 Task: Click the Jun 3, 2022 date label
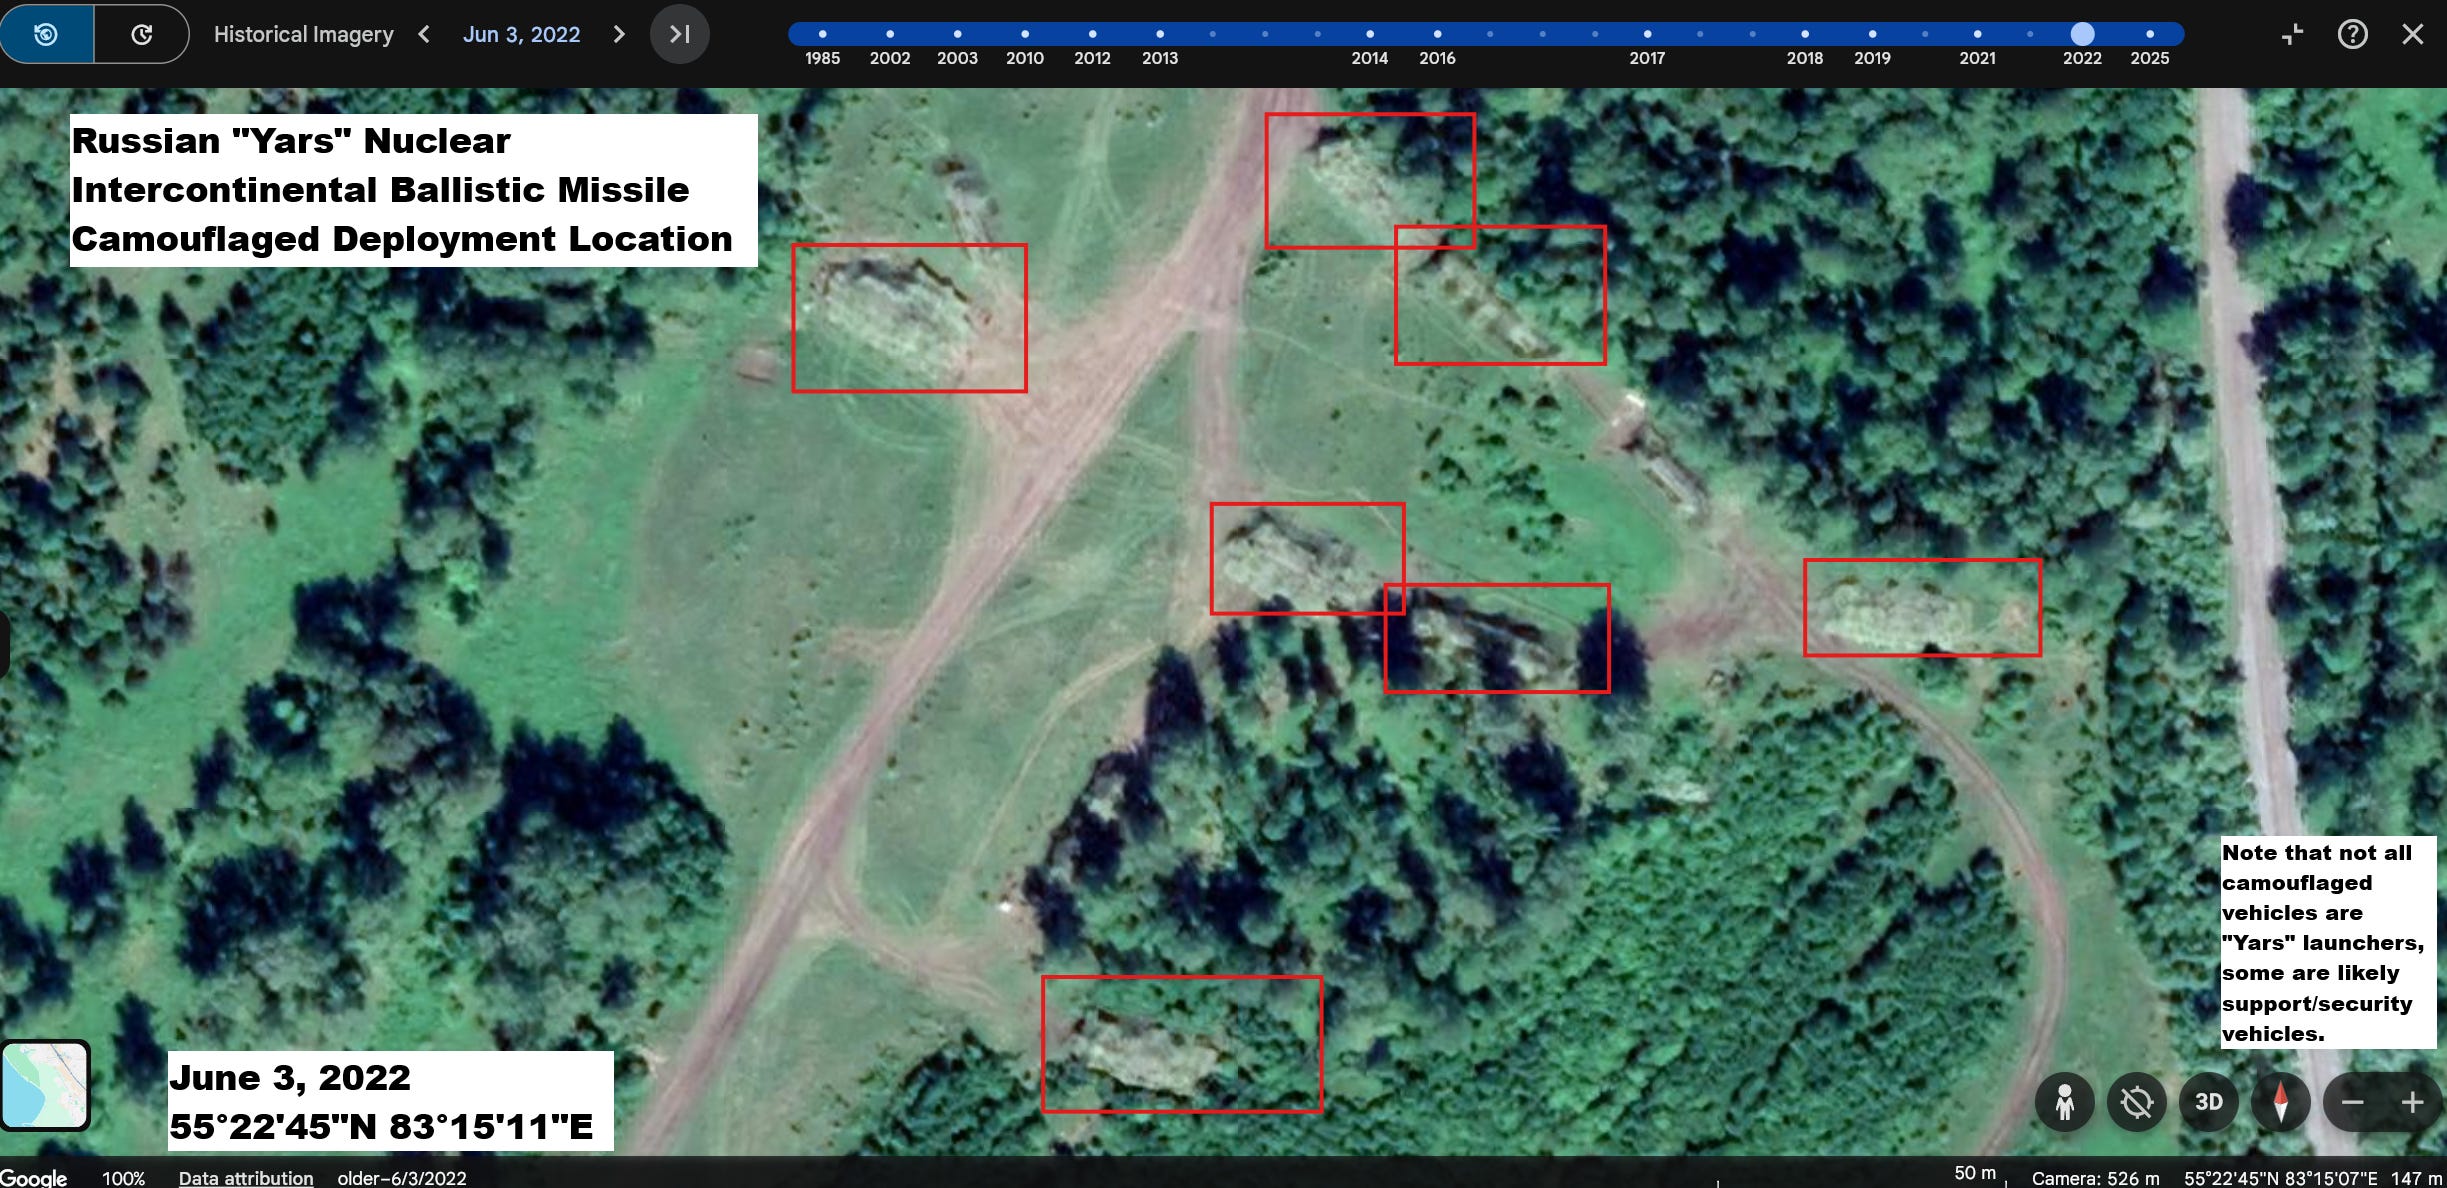coord(521,34)
